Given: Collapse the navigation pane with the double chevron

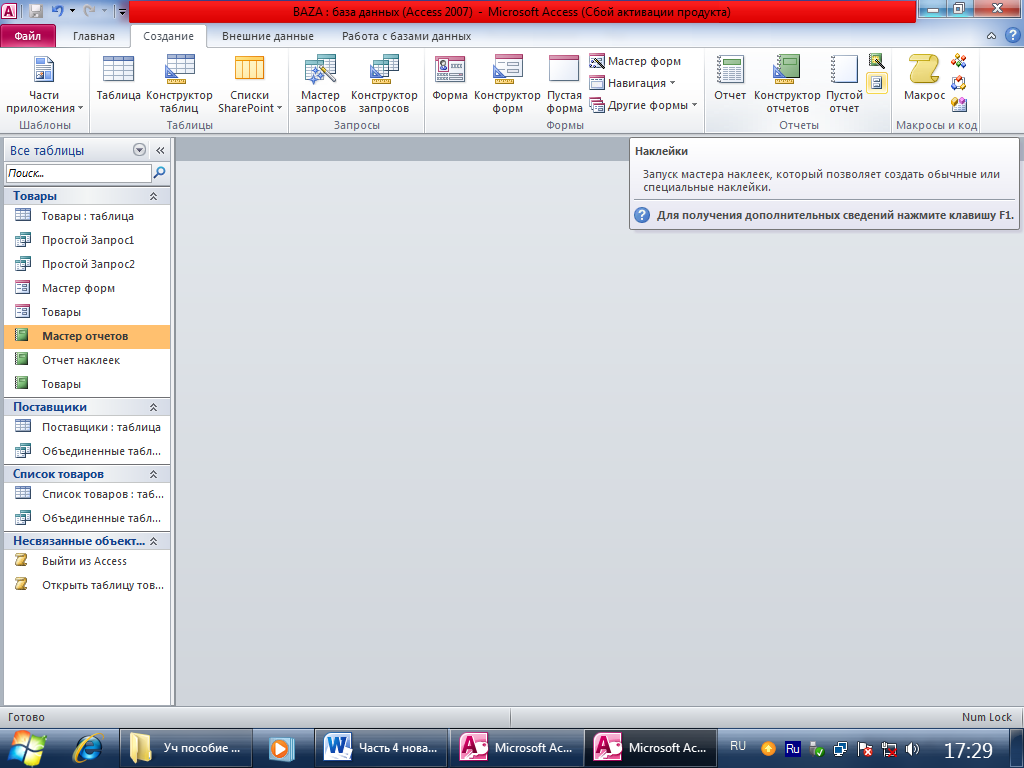Looking at the screenshot, I should coord(160,150).
